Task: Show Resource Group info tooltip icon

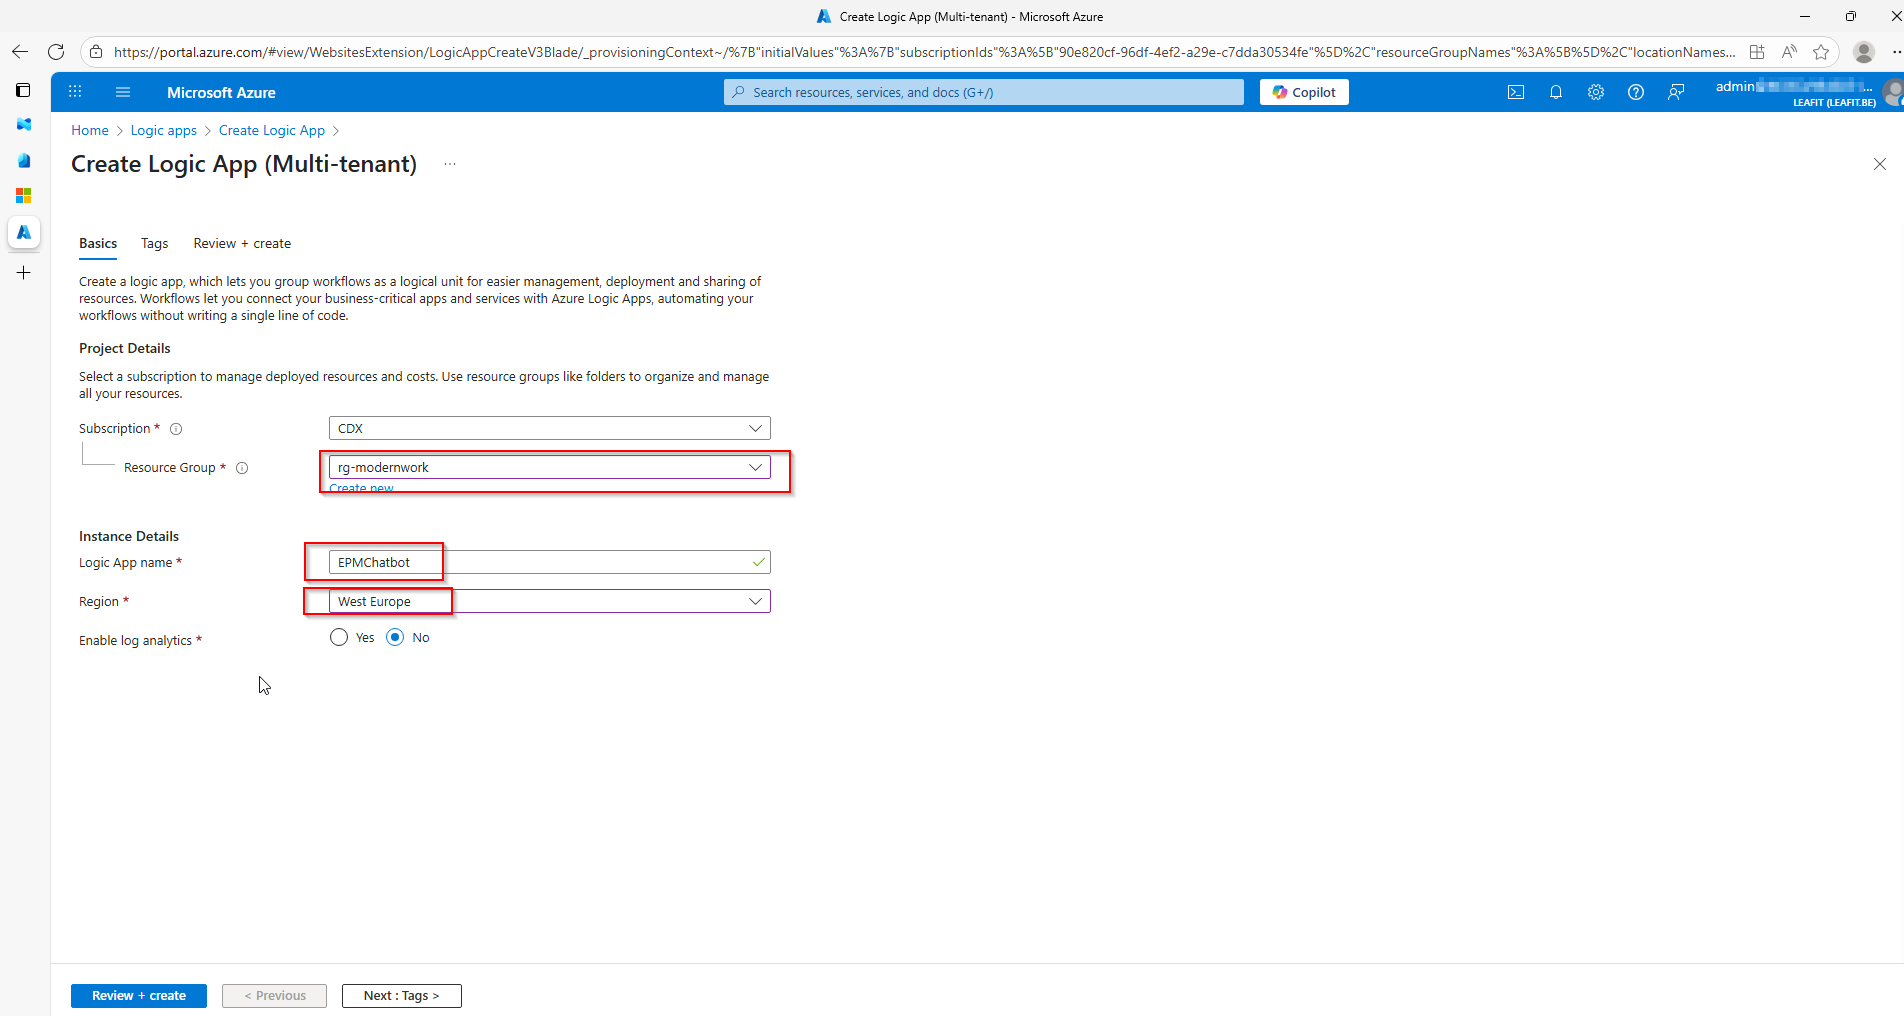Action: point(242,468)
